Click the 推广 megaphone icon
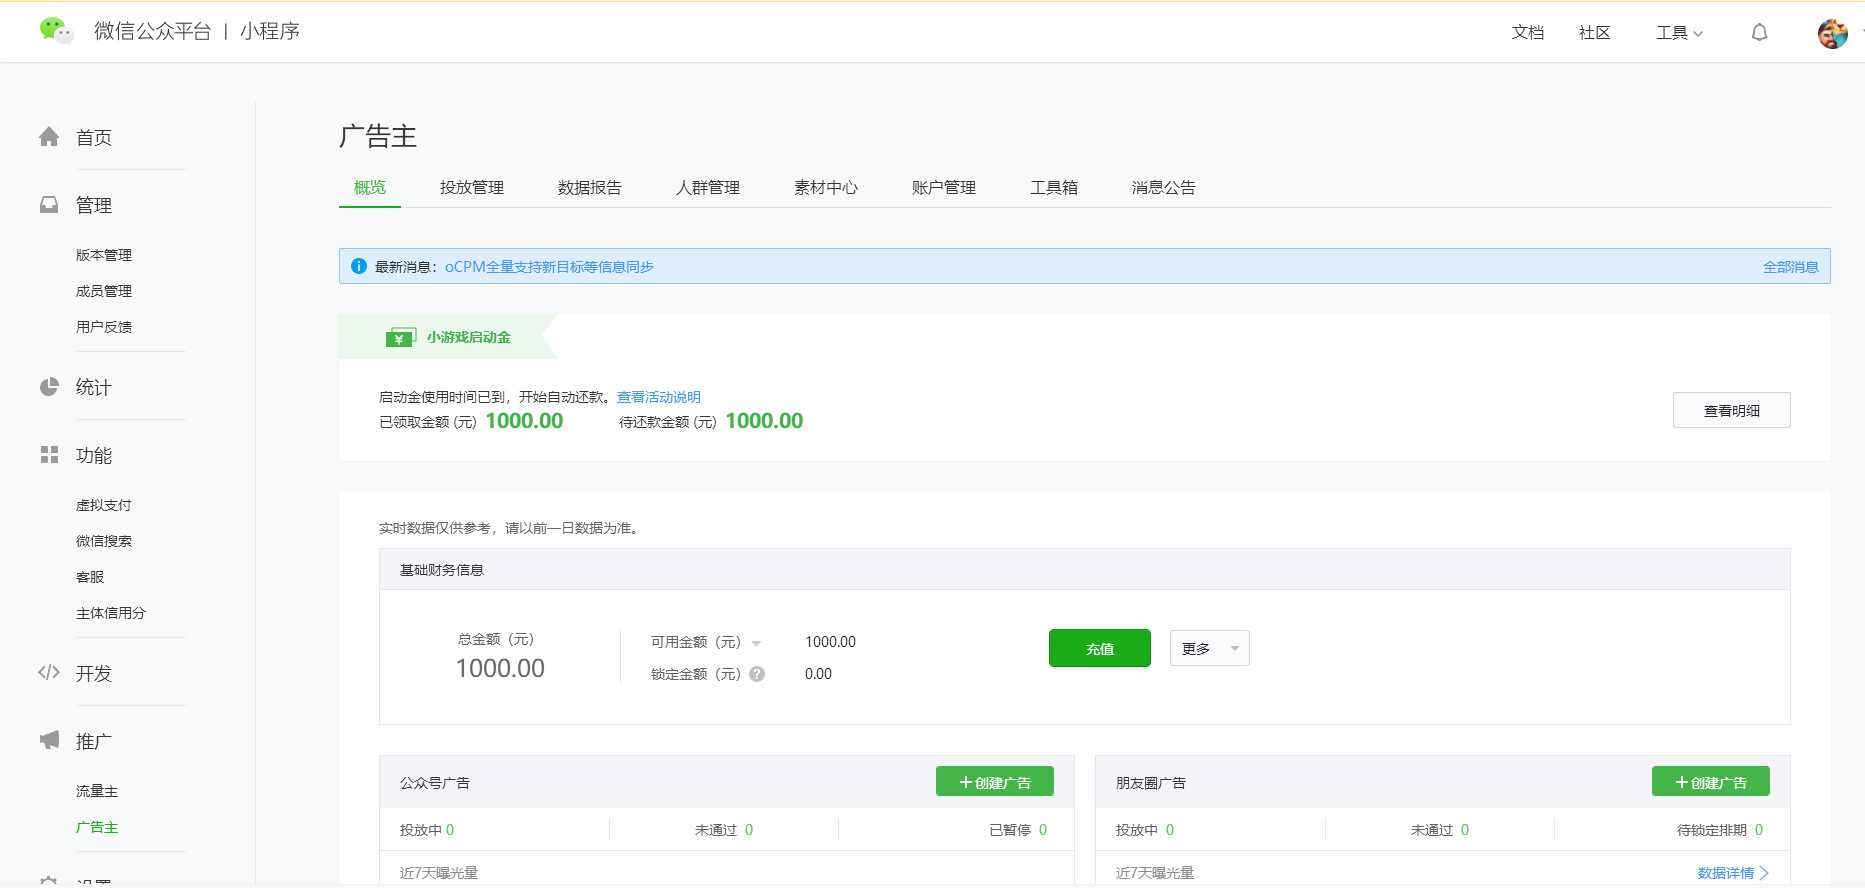The image size is (1865, 888). pos(49,740)
